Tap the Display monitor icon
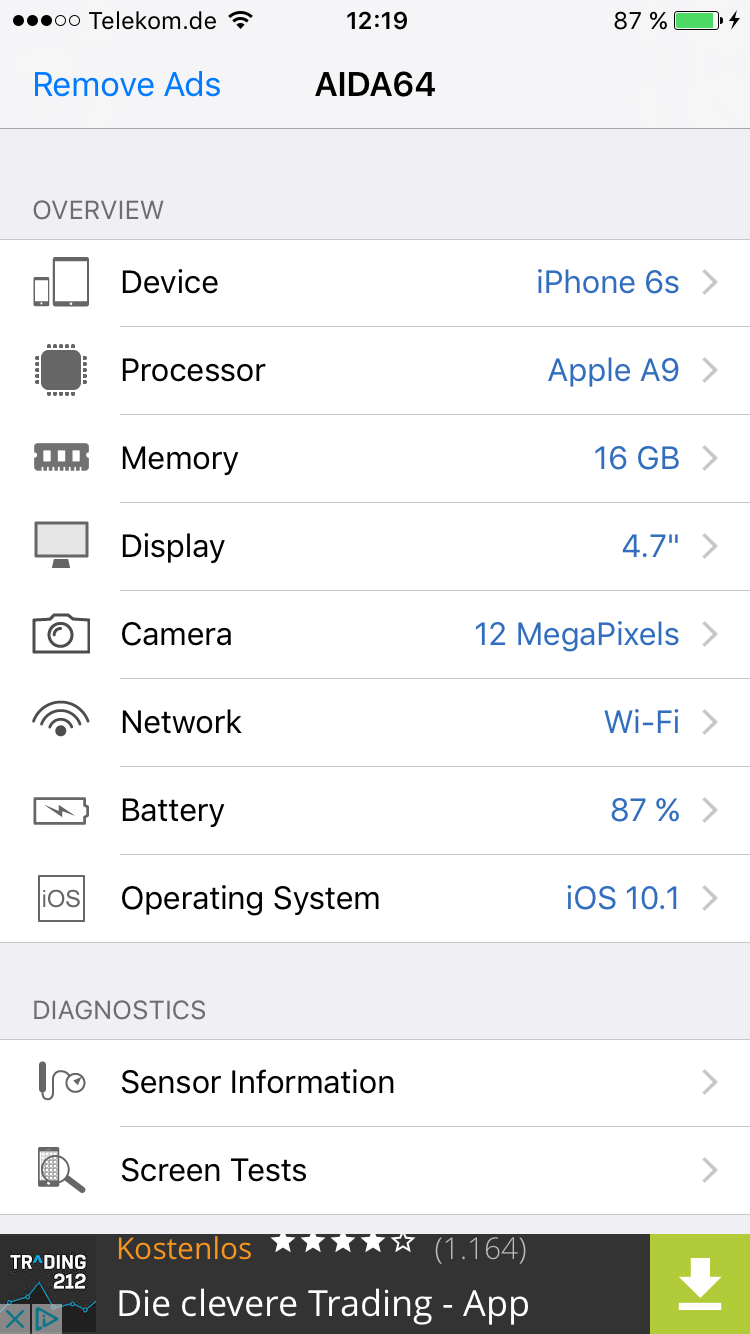This screenshot has width=750, height=1334. pyautogui.click(x=61, y=545)
